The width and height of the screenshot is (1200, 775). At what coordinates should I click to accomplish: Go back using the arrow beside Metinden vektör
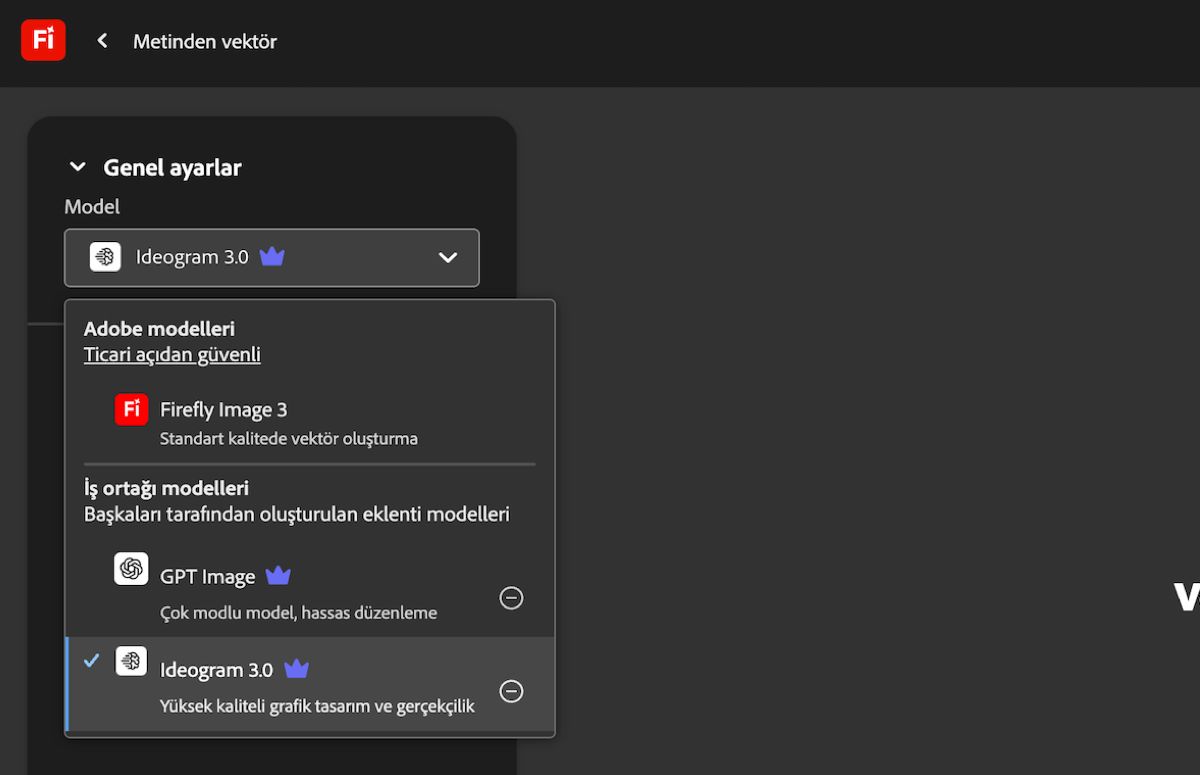coord(102,41)
